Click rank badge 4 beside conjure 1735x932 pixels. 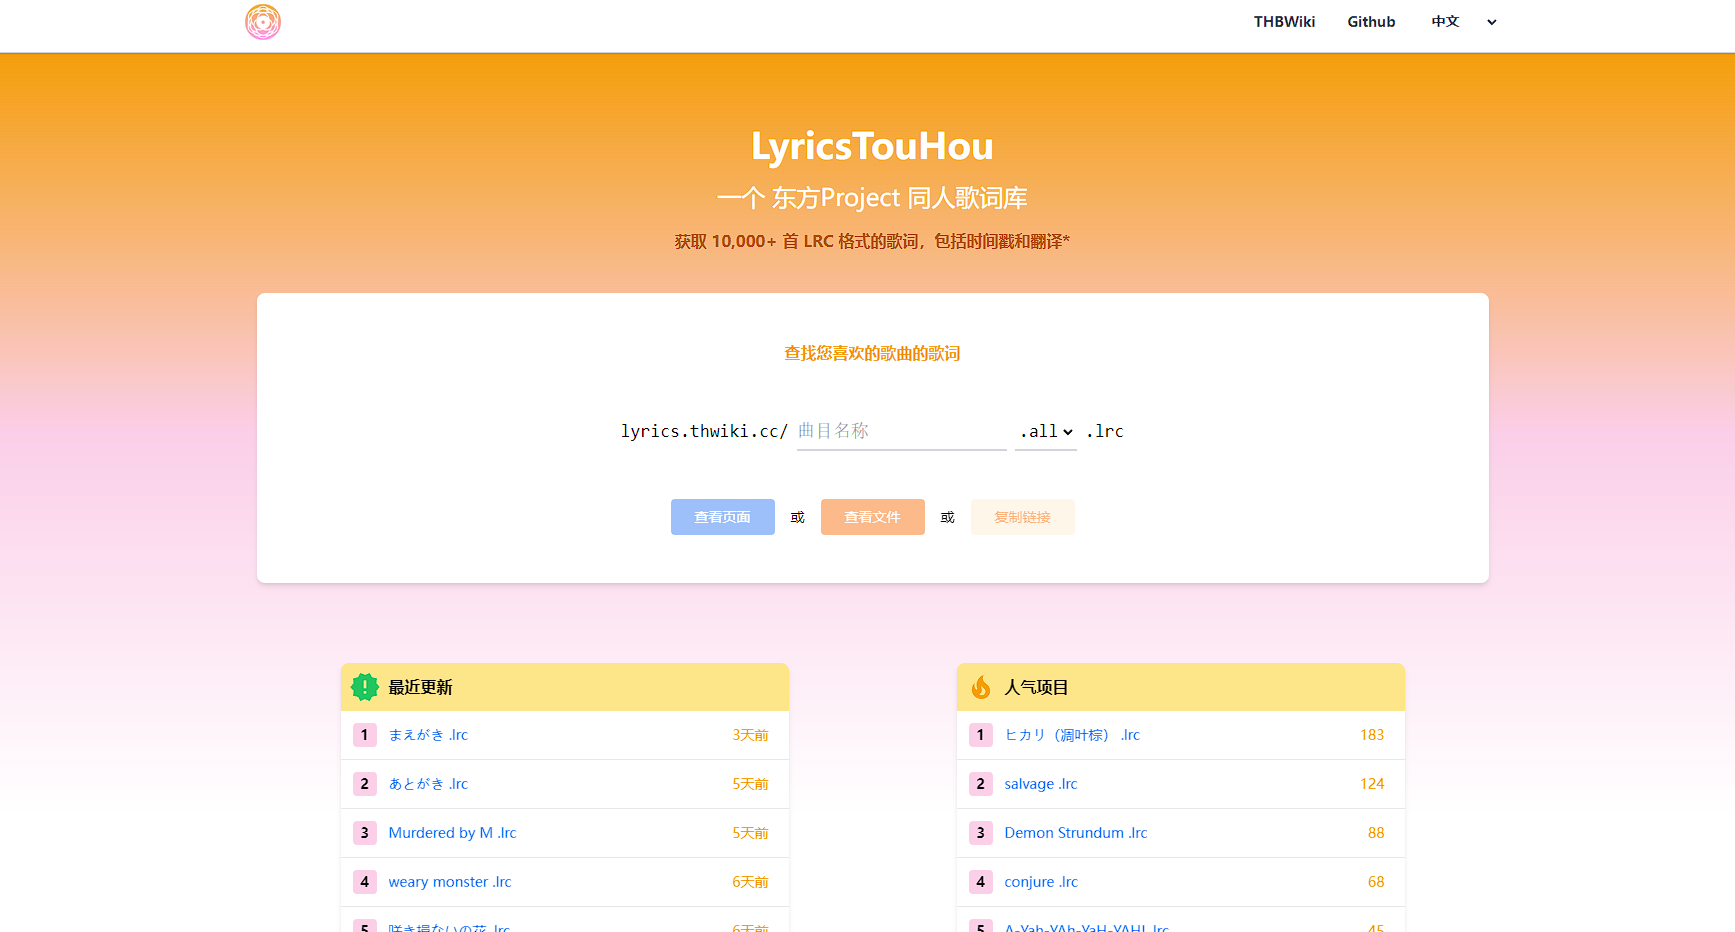click(981, 882)
